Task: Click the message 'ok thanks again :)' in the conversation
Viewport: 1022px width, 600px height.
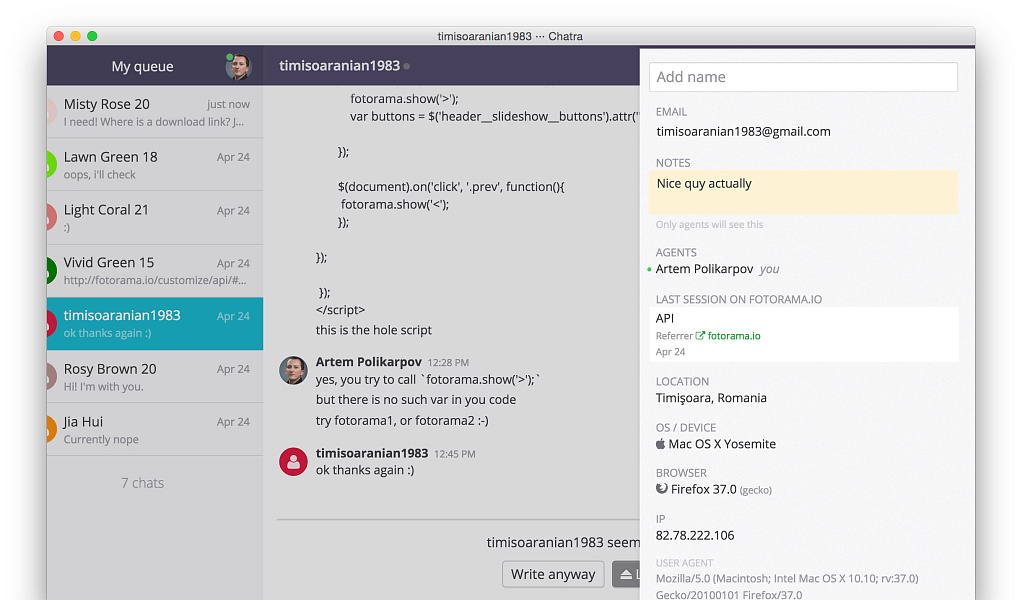Action: coord(365,470)
